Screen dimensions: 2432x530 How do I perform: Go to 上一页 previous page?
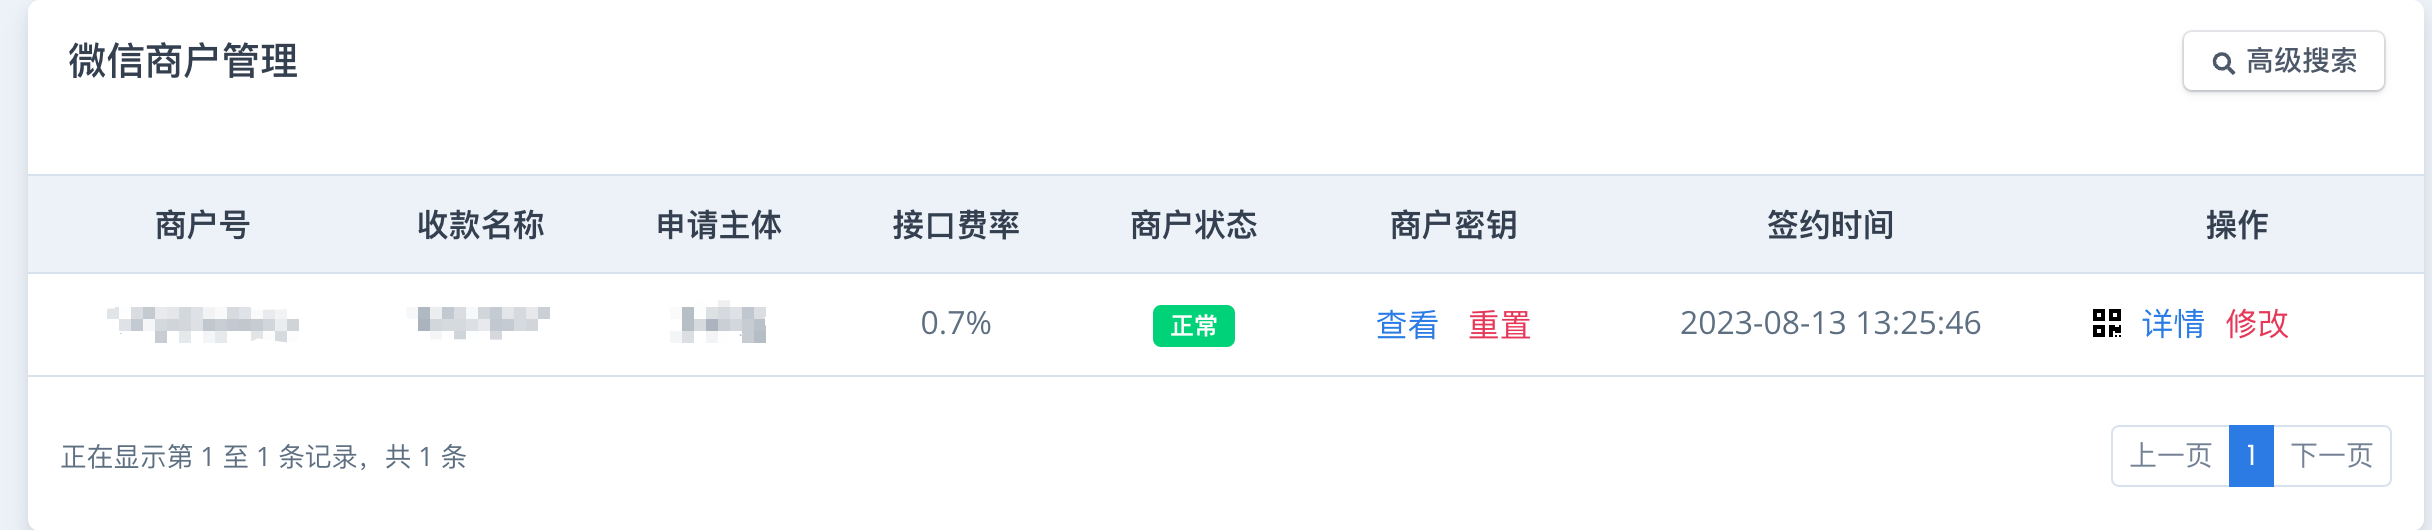pyautogui.click(x=2171, y=456)
